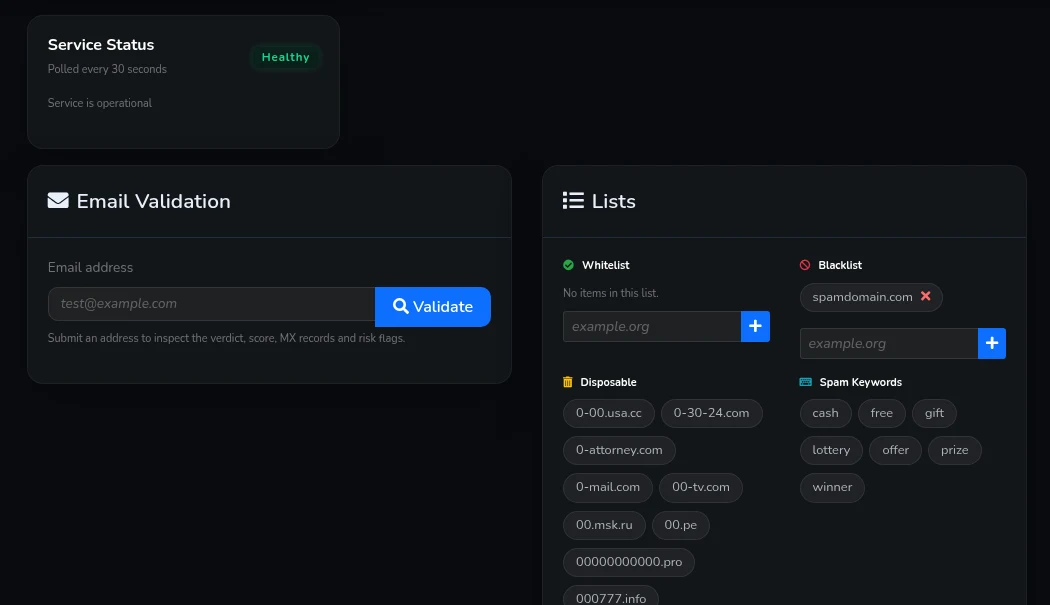Image resolution: width=1050 pixels, height=605 pixels.
Task: Click the cash spam keyword chip
Action: click(826, 413)
